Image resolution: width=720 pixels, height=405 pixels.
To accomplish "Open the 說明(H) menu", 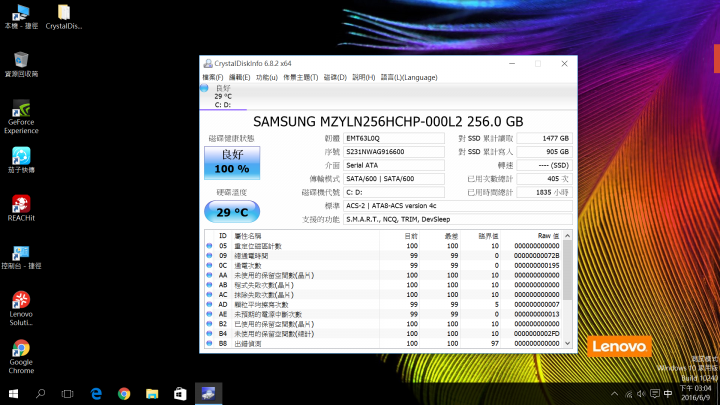I will pos(363,77).
